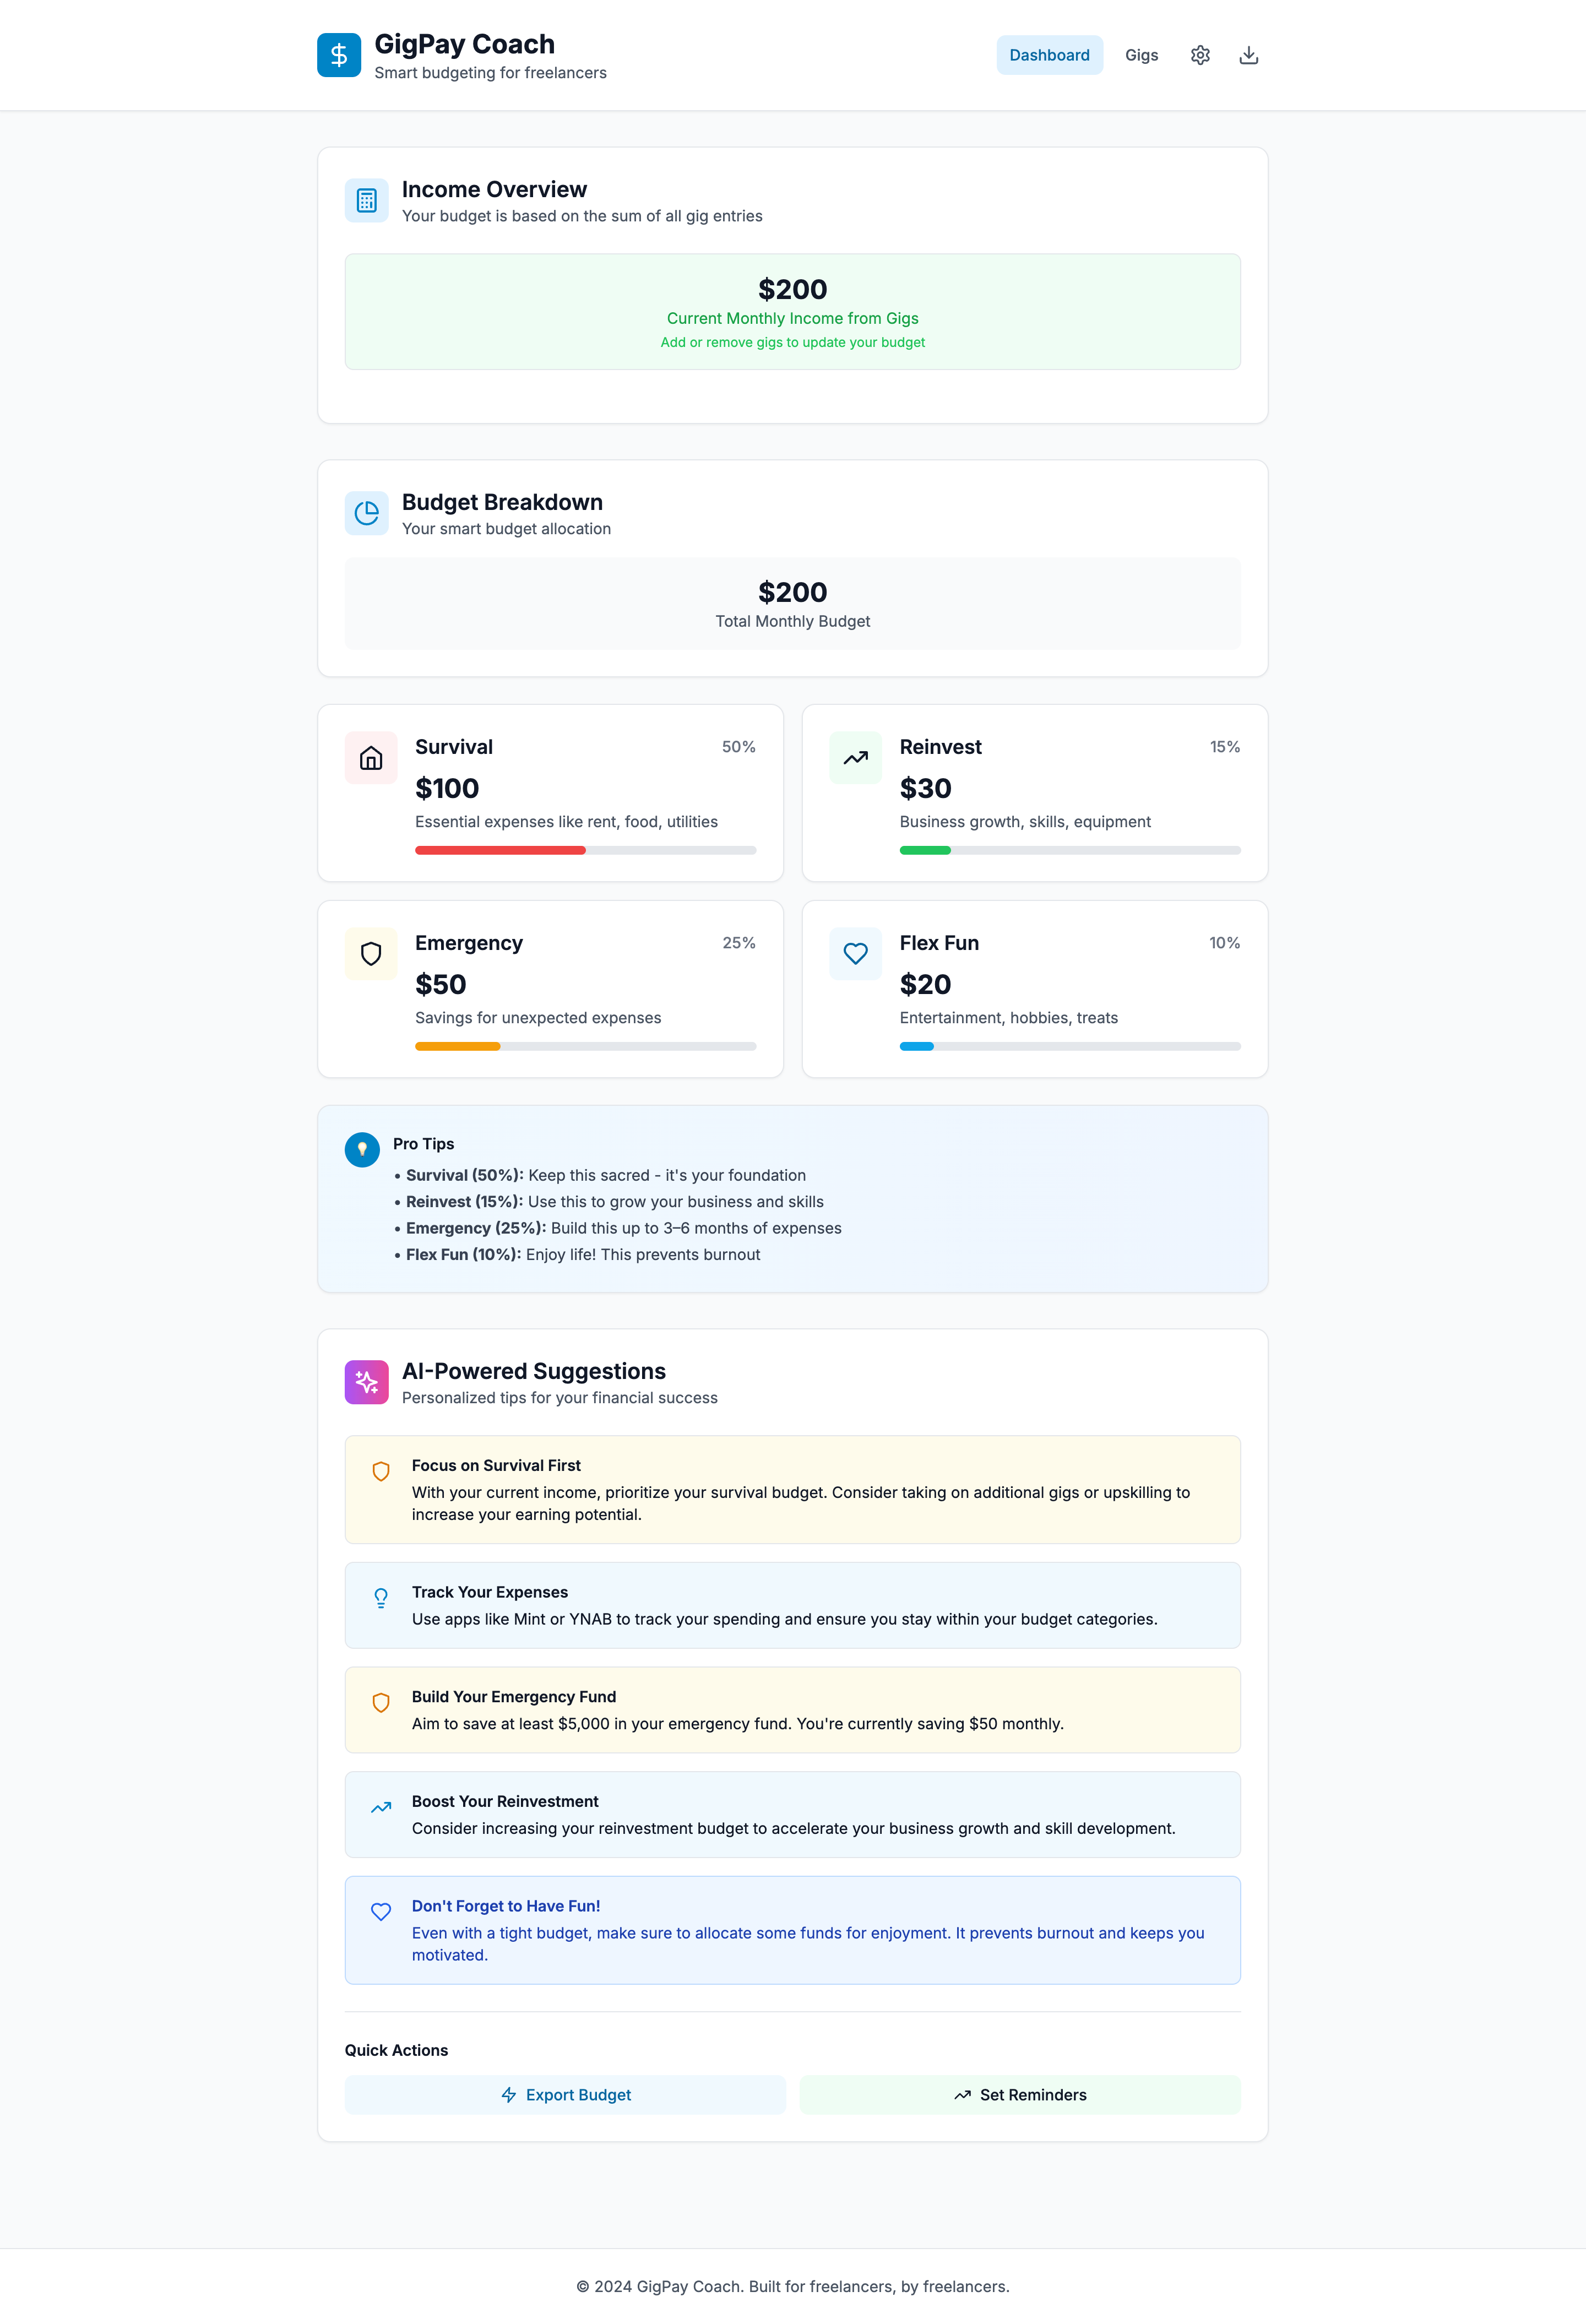Click the download icon in the header
Screen dimensions: 1586x2324
1248,55
